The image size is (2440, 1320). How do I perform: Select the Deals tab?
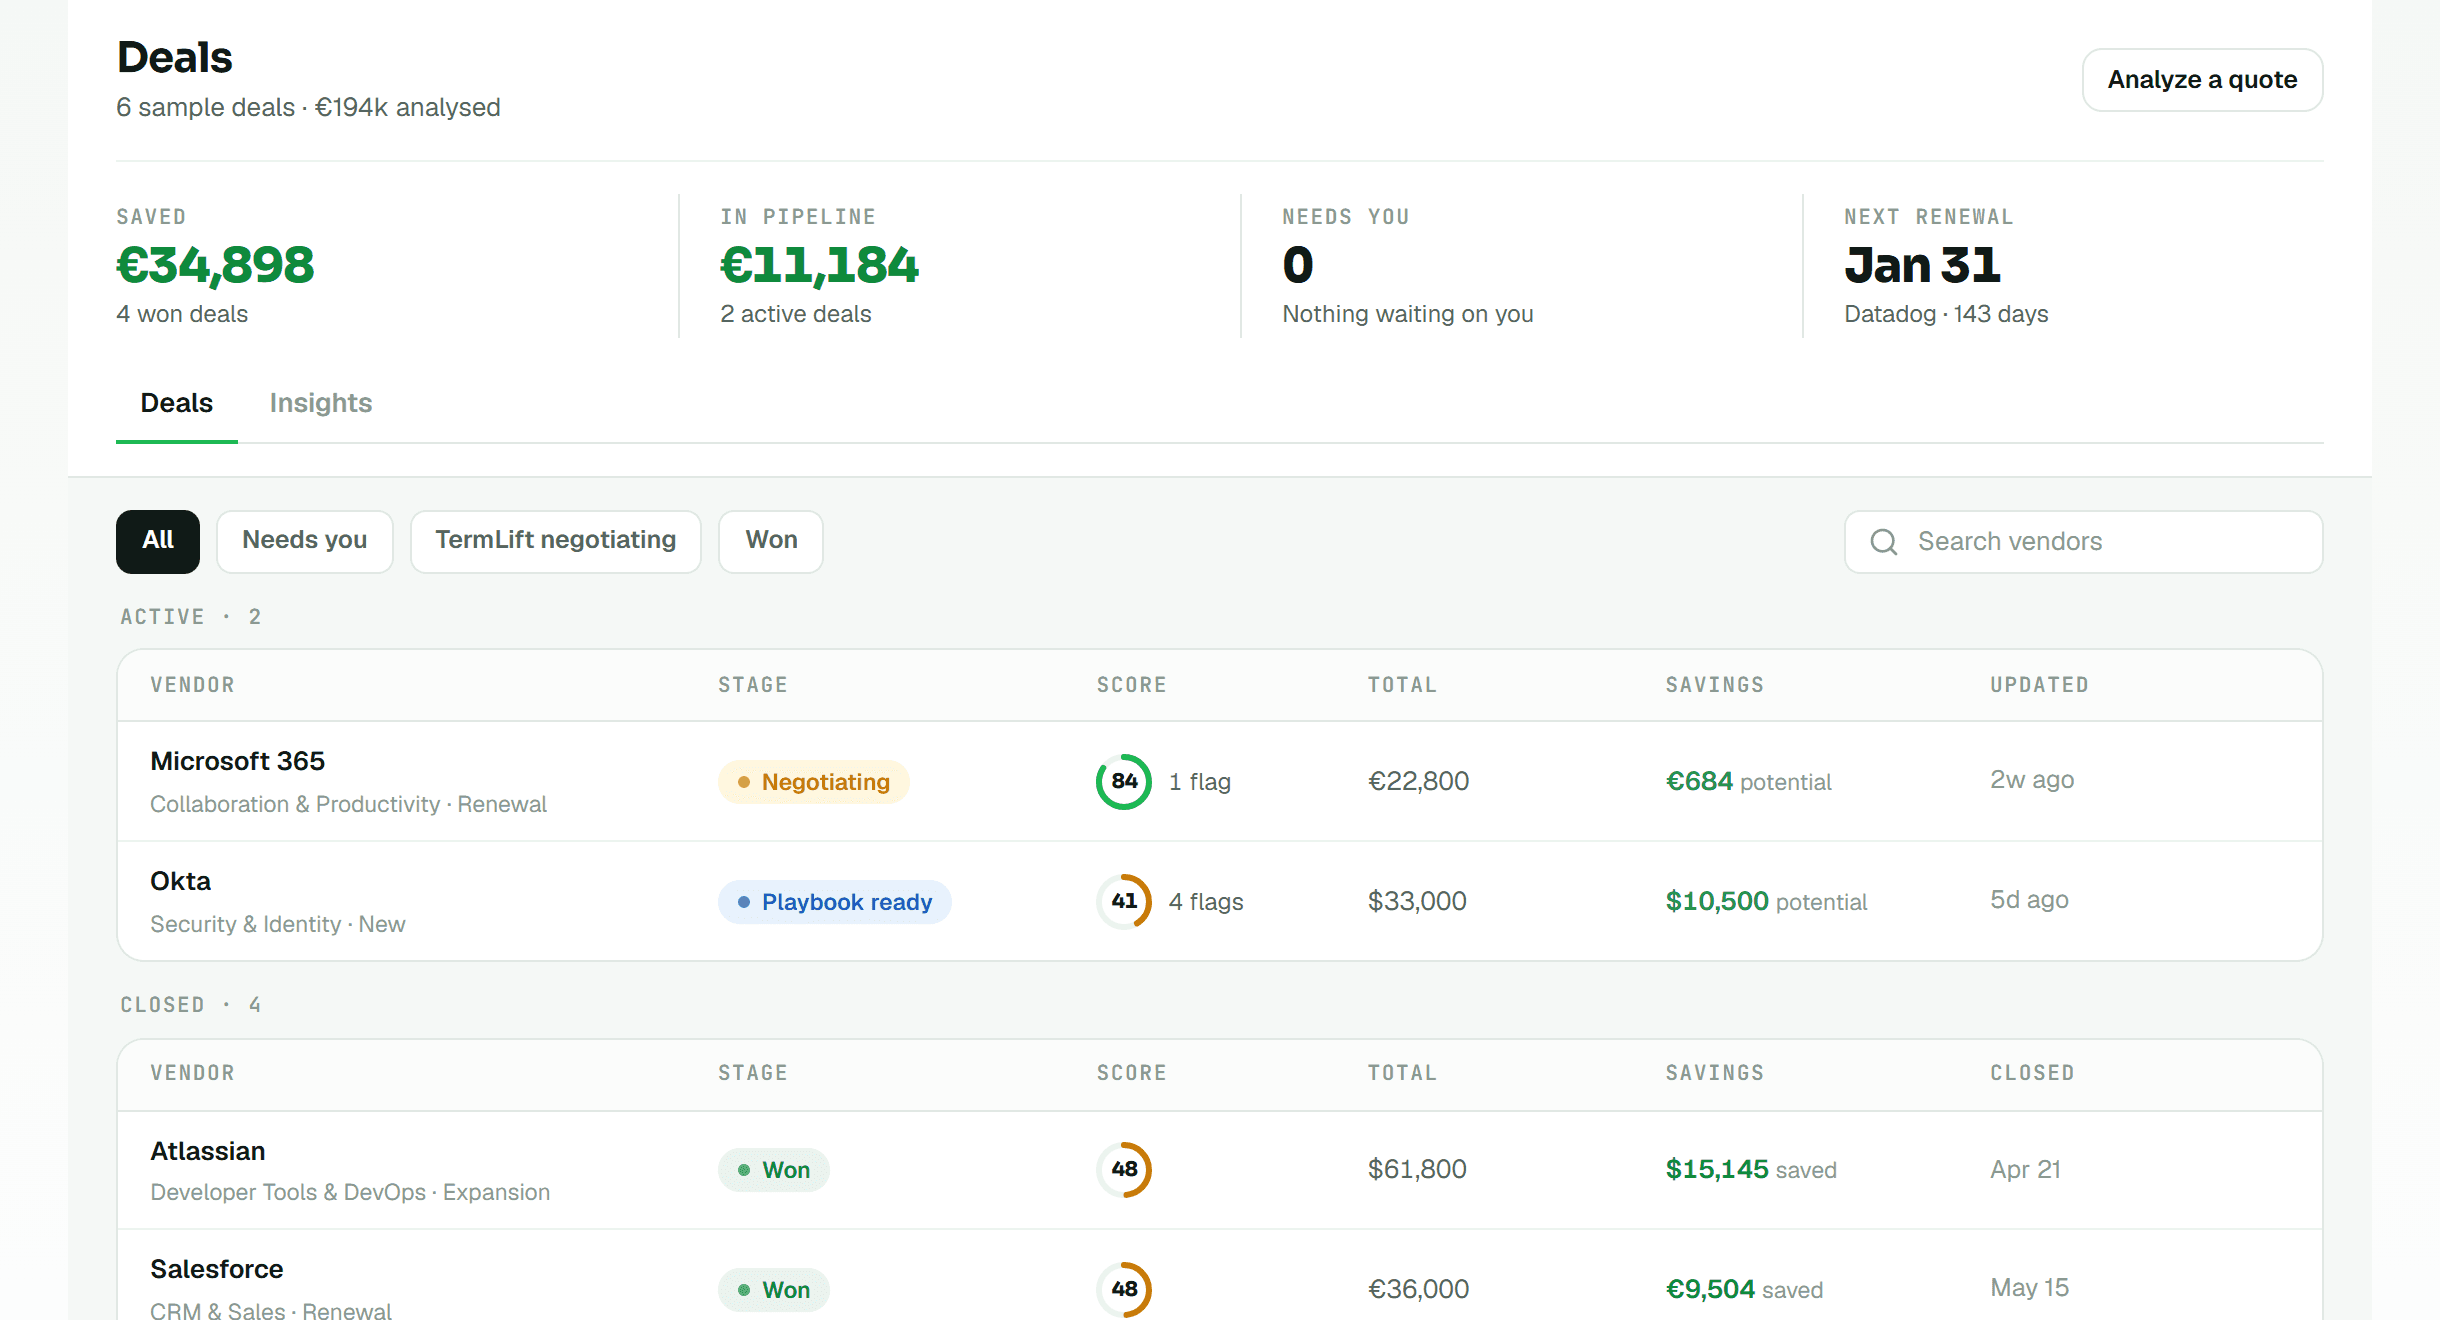(177, 403)
